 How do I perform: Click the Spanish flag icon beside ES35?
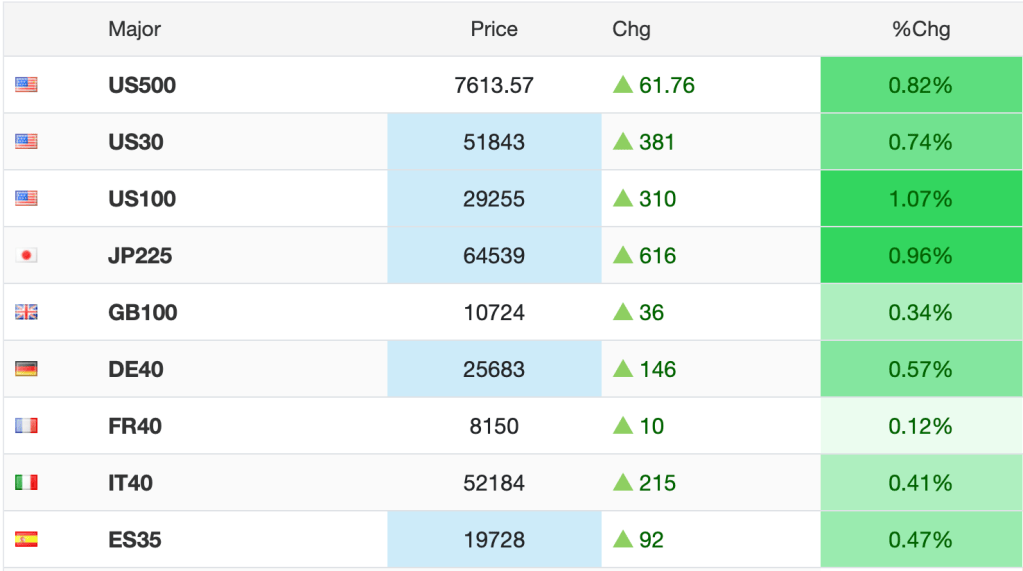click(26, 539)
